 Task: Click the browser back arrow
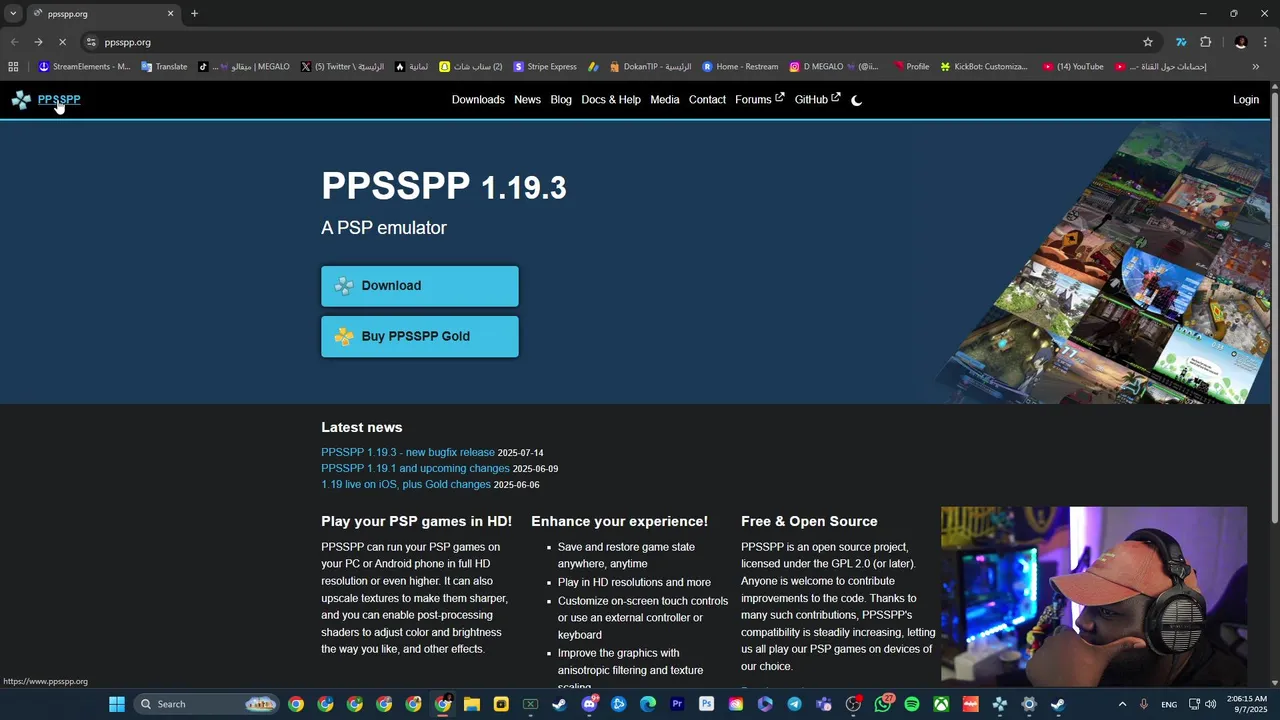pos(14,42)
